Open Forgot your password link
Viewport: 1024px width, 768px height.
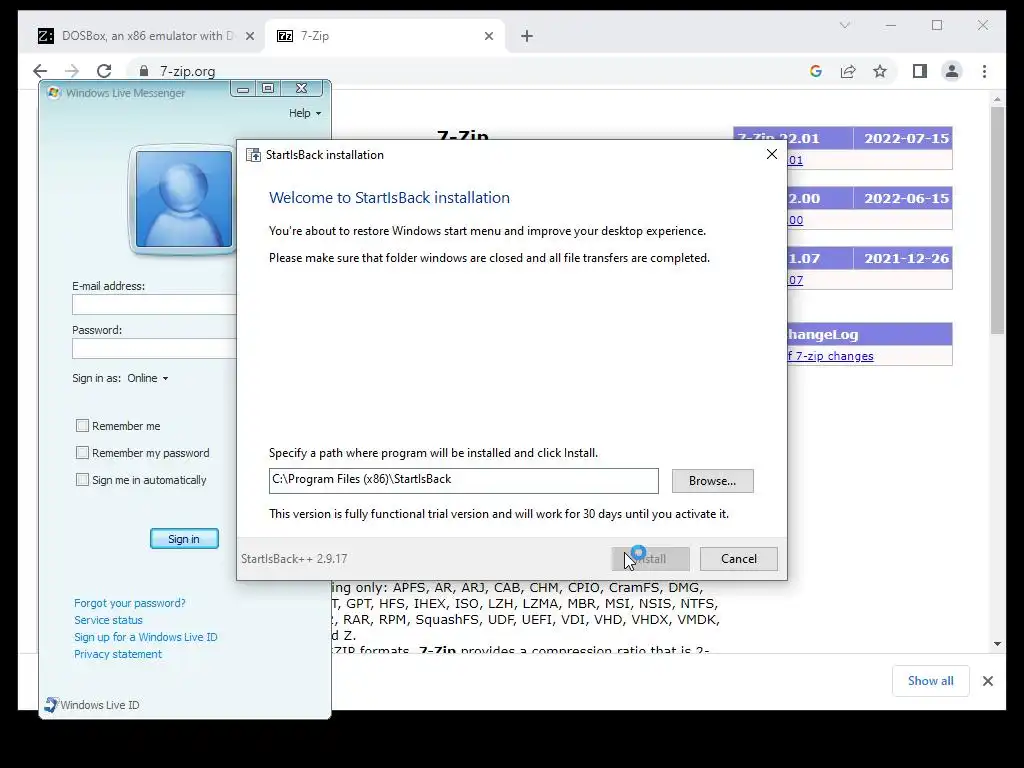[129, 603]
